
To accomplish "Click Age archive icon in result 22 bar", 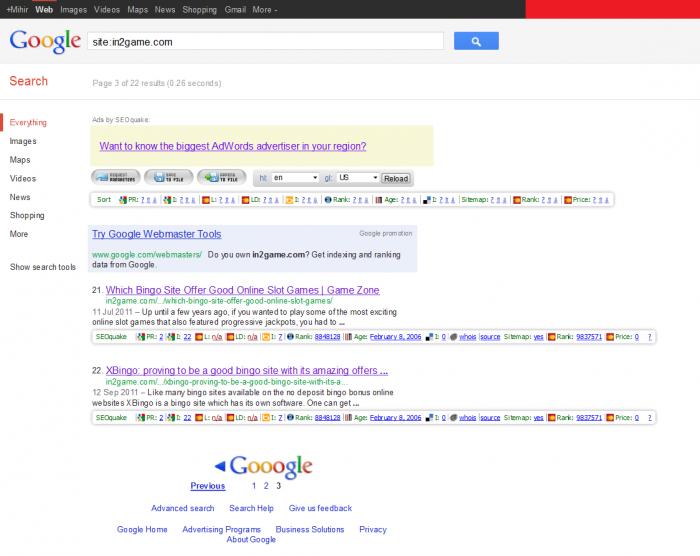I will coord(348,418).
